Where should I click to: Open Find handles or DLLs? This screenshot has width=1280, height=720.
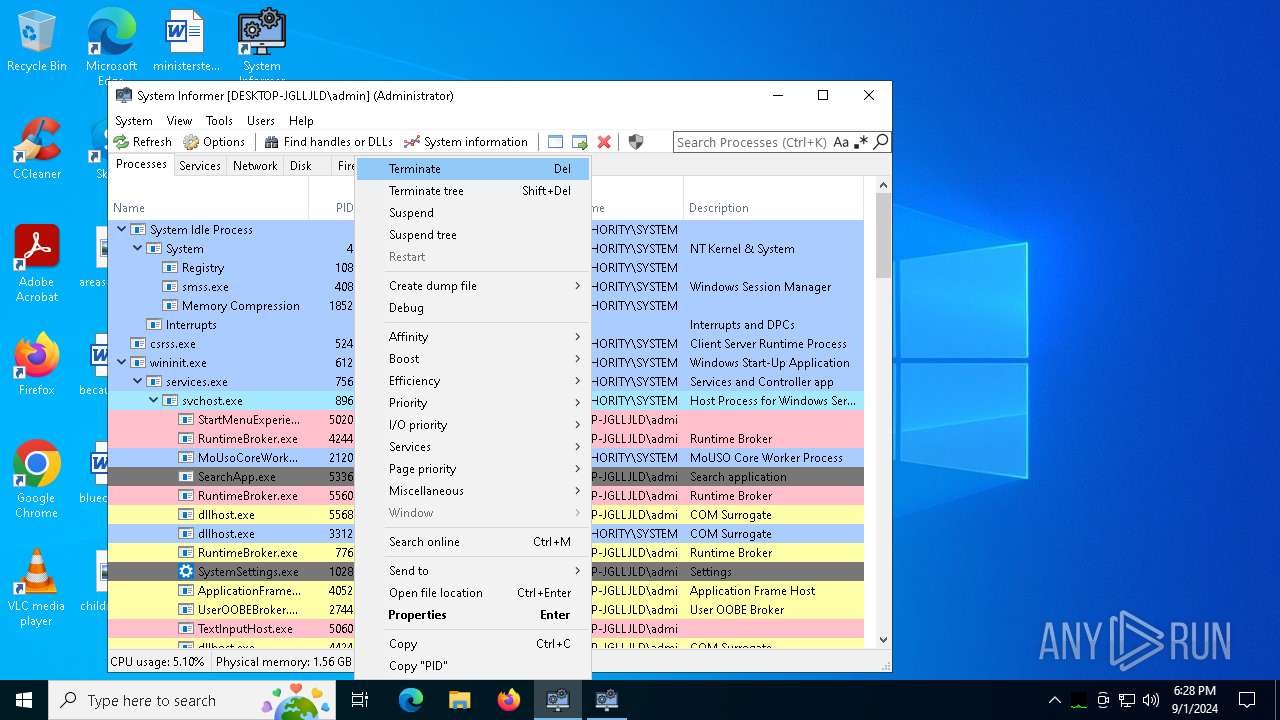click(328, 142)
